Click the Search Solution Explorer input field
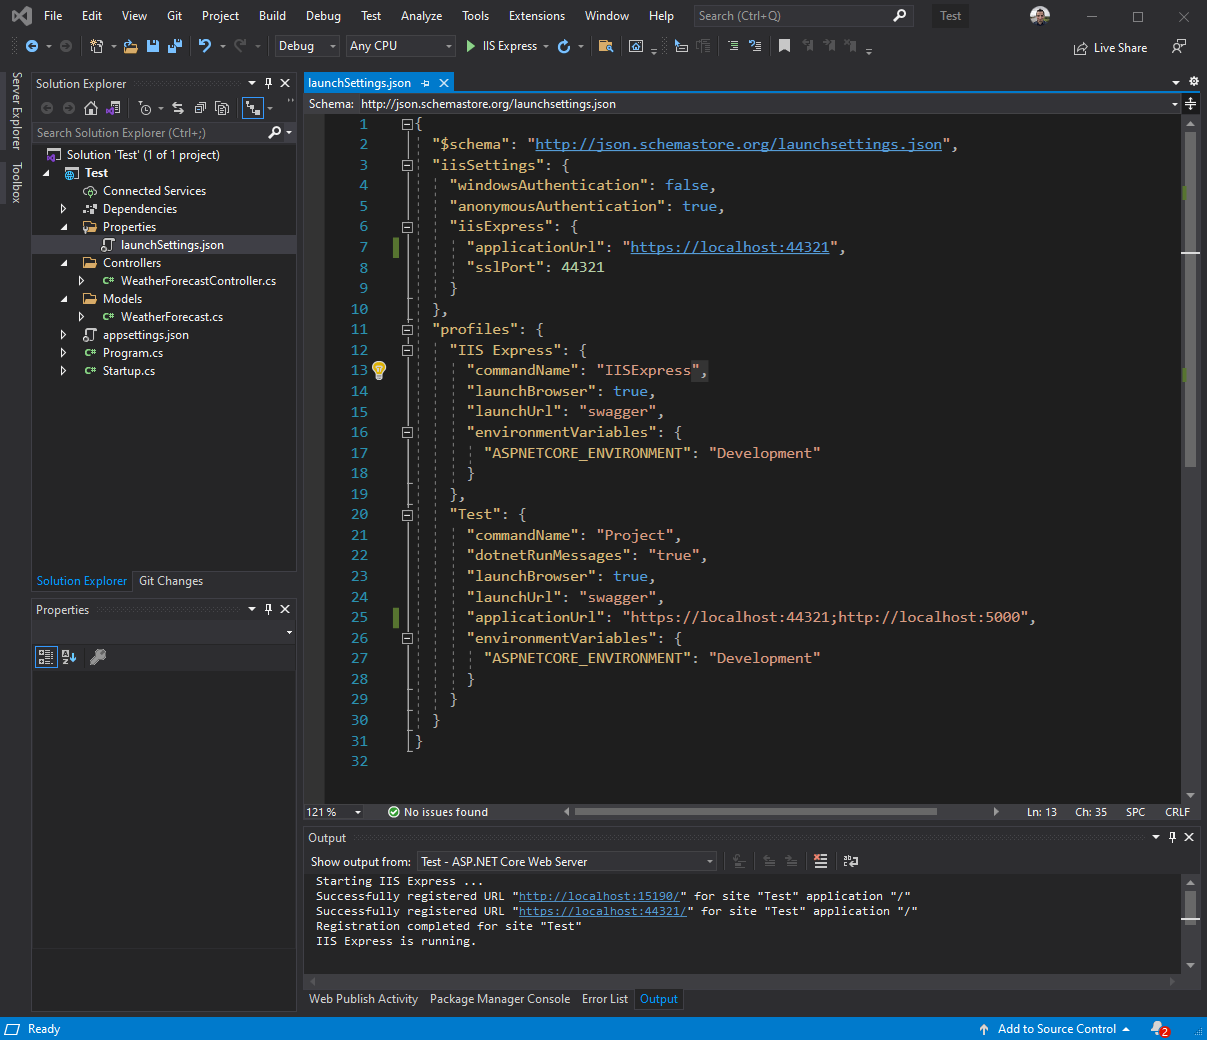The image size is (1207, 1040). (x=148, y=133)
